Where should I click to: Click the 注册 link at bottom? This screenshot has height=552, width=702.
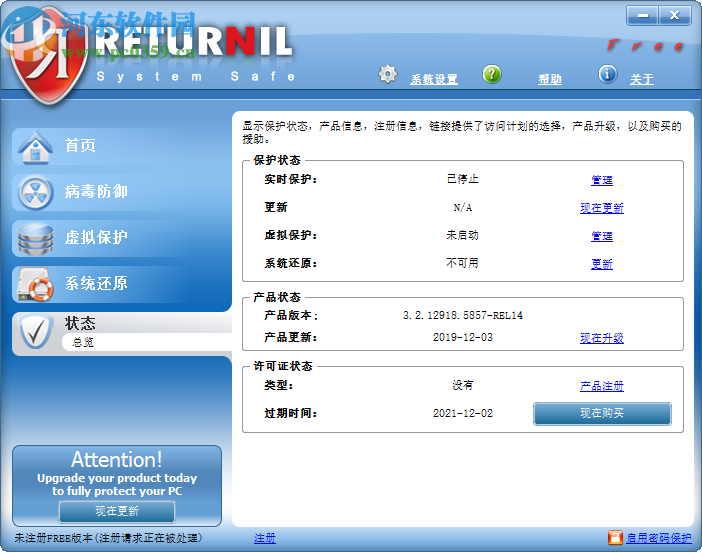pos(265,538)
